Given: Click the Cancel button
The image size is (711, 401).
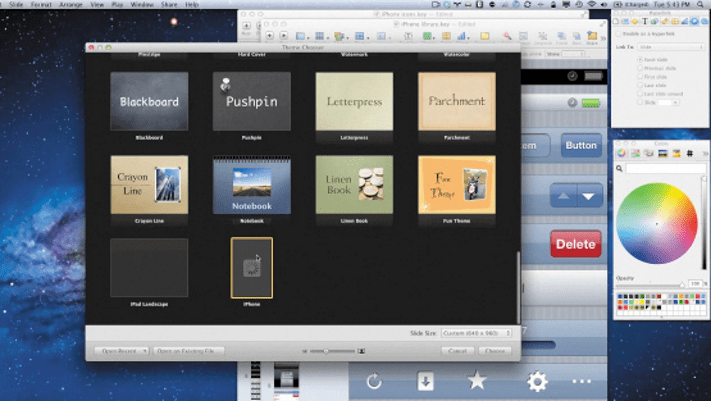Looking at the screenshot, I should 457,351.
